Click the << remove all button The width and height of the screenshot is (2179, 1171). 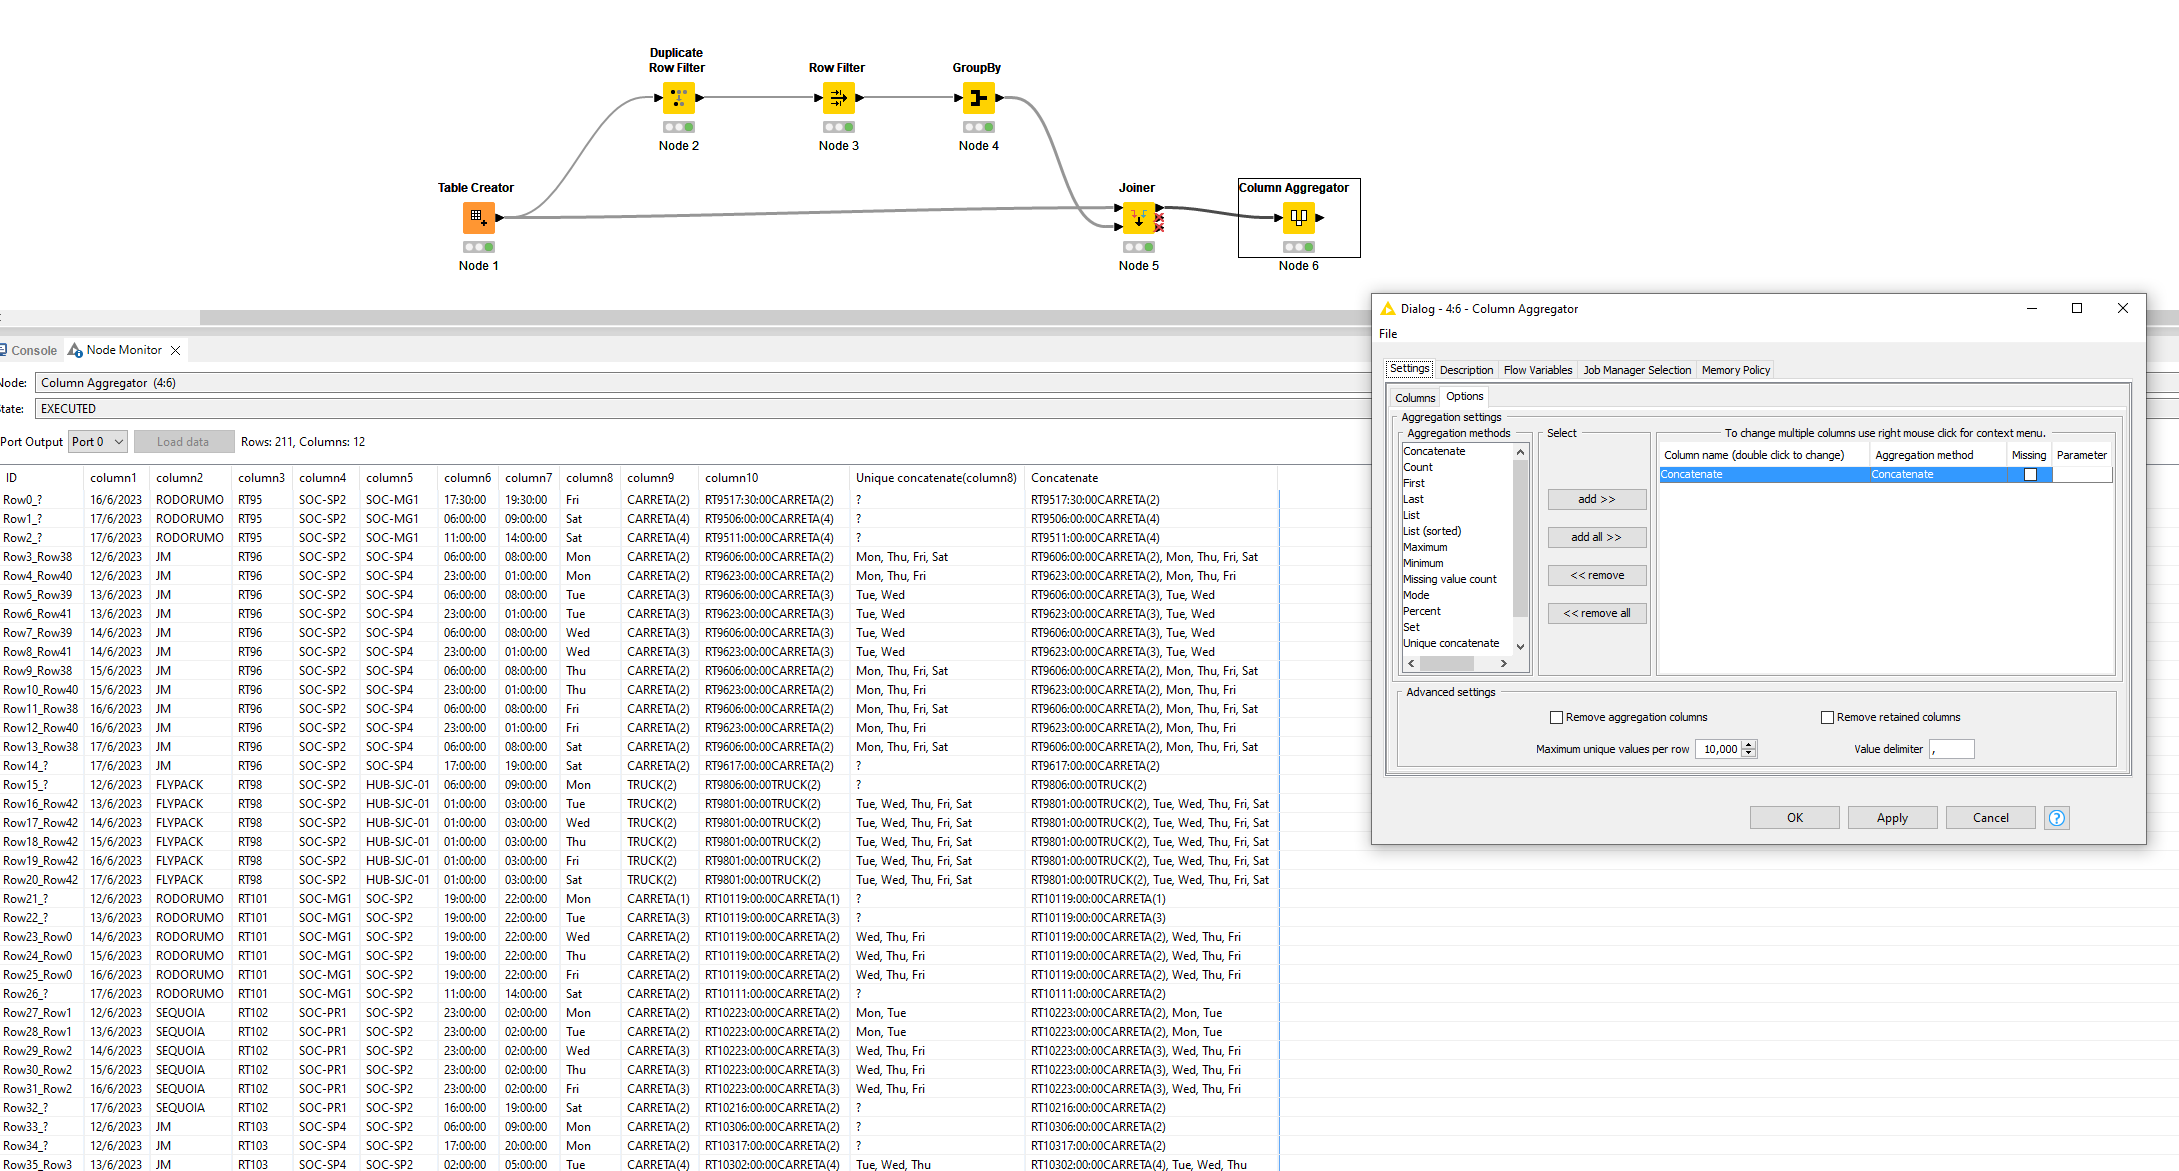point(1597,613)
